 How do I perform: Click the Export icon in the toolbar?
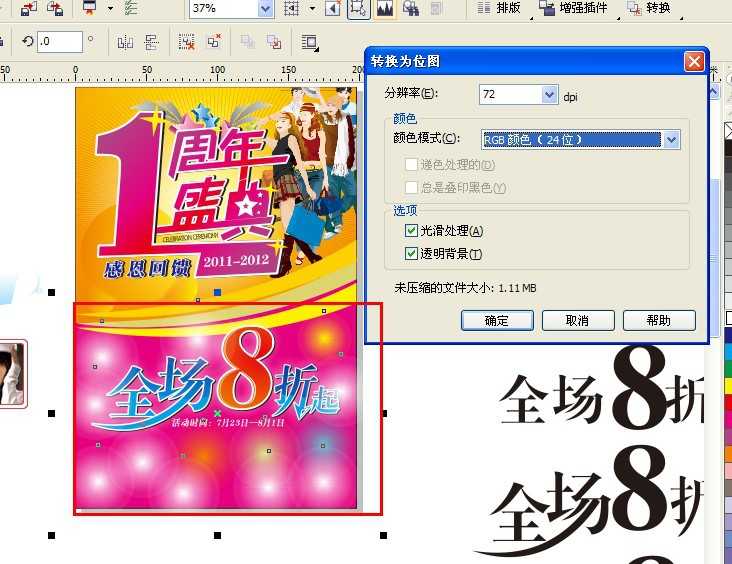click(x=55, y=7)
